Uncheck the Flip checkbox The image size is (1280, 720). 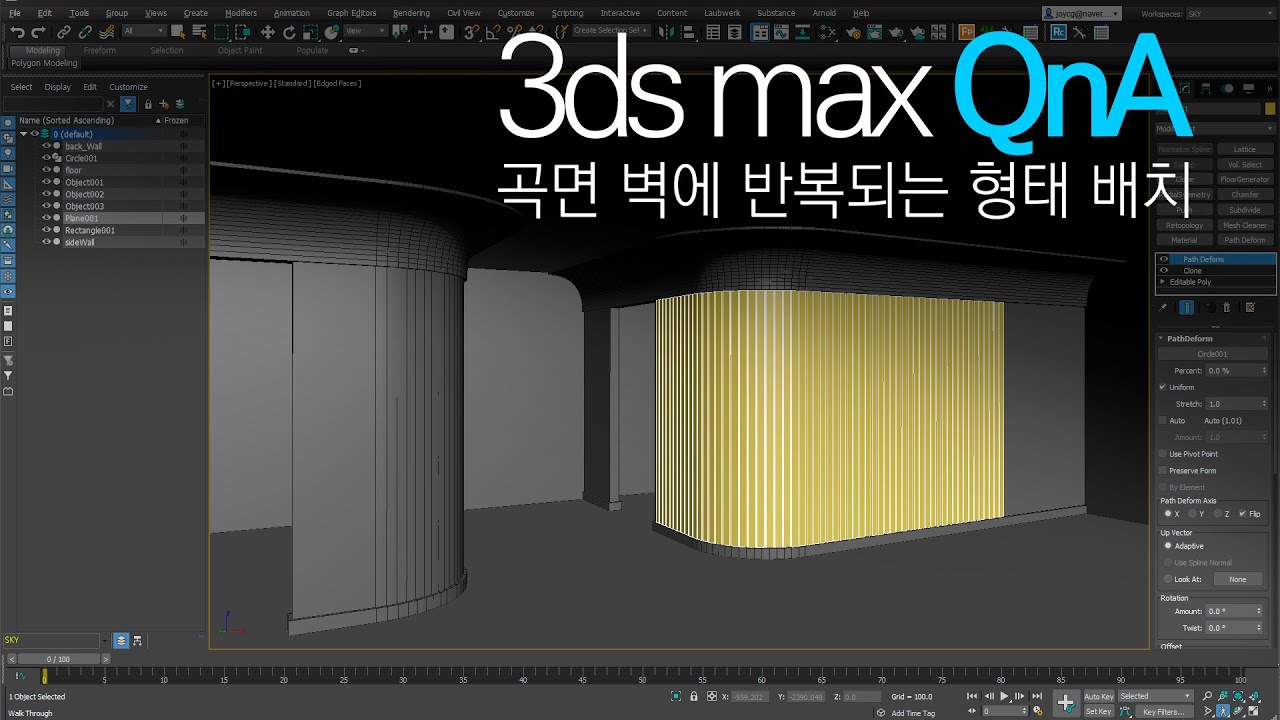click(1243, 514)
